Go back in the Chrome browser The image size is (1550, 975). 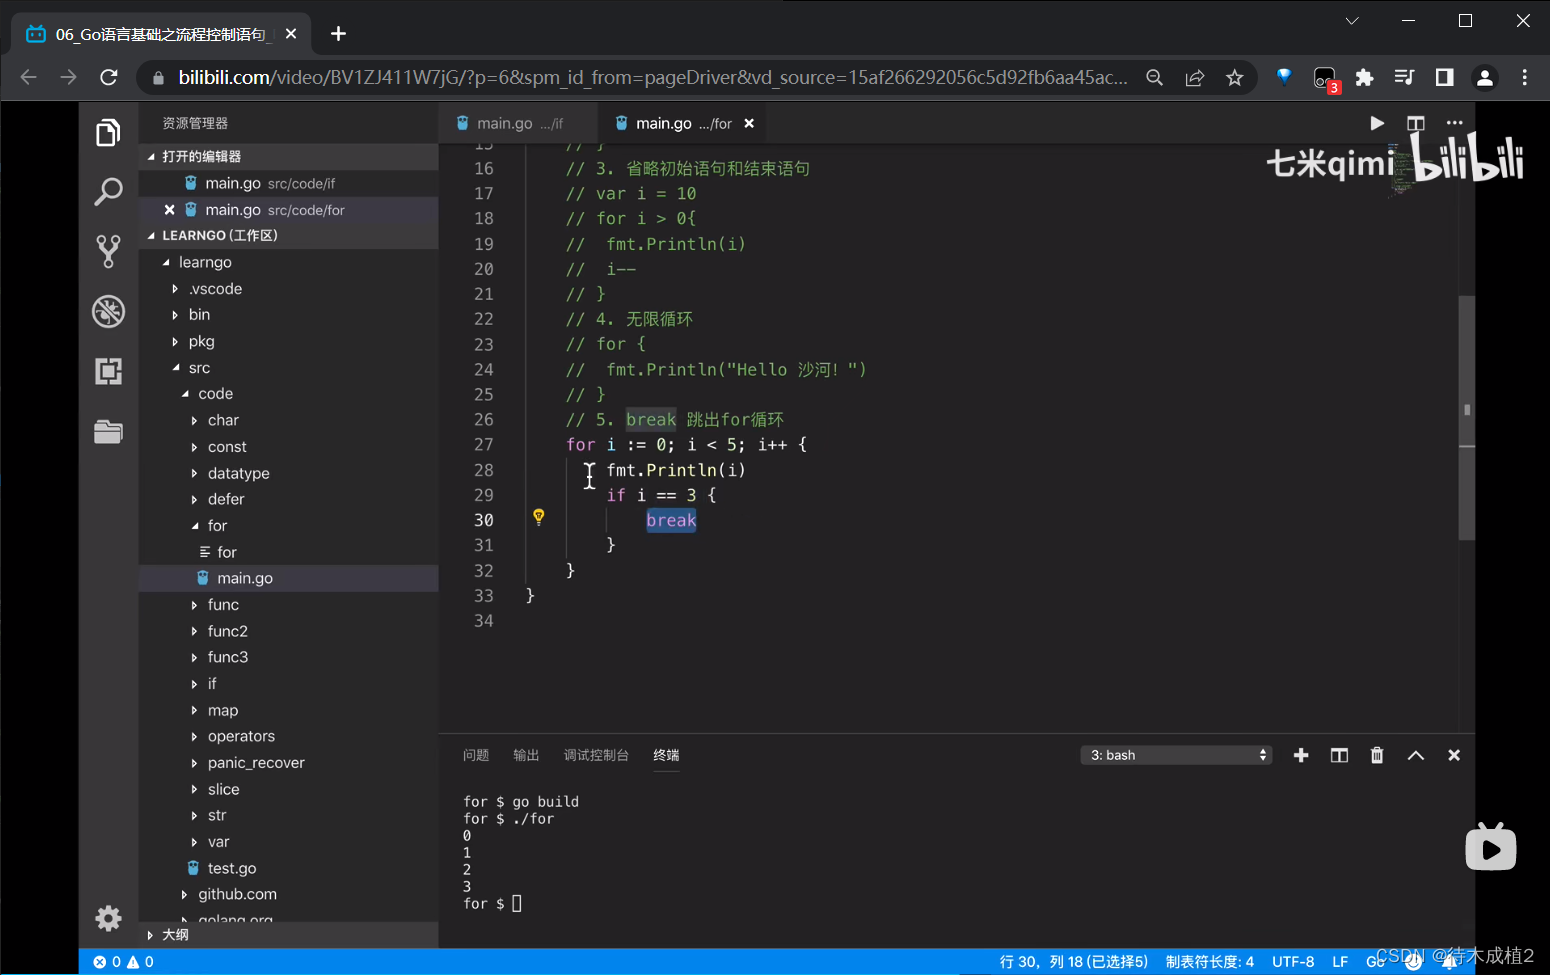(x=28, y=77)
